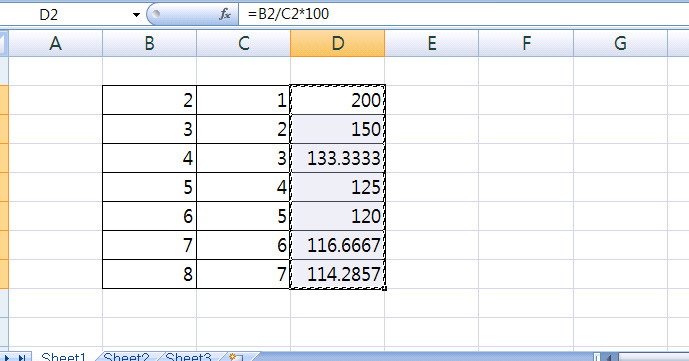This screenshot has width=689, height=361.
Task: Click cell containing 120
Action: point(337,216)
